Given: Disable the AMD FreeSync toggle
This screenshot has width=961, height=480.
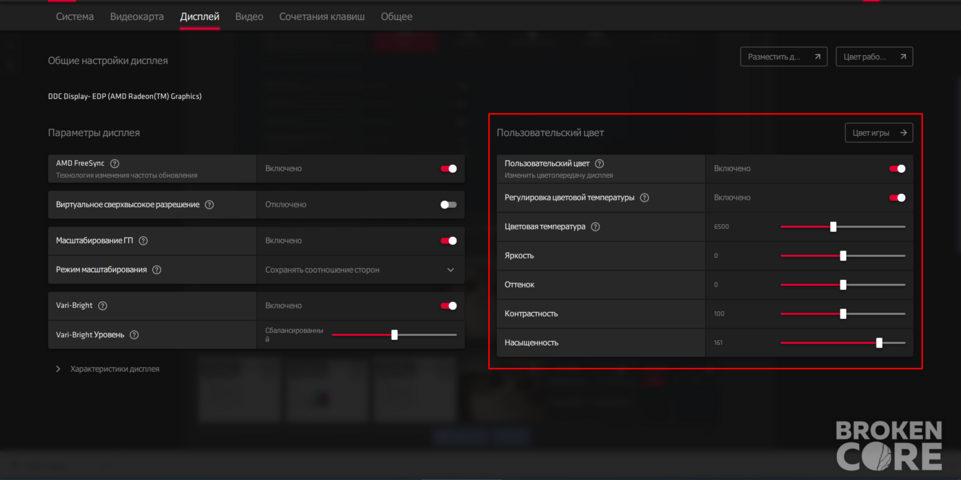Looking at the screenshot, I should pyautogui.click(x=449, y=169).
